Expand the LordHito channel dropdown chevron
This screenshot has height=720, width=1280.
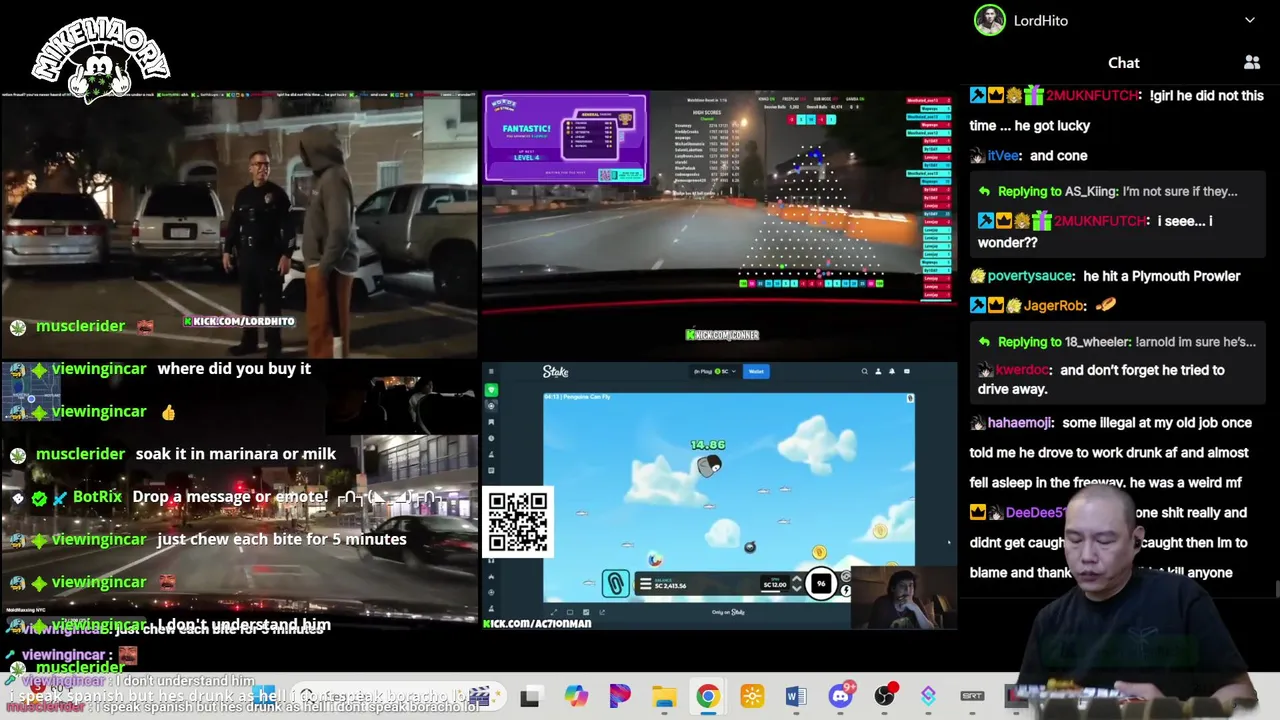pyautogui.click(x=1250, y=20)
